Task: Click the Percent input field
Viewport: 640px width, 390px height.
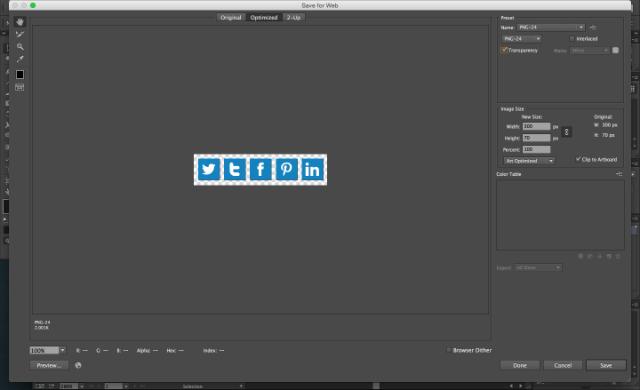Action: [536, 150]
